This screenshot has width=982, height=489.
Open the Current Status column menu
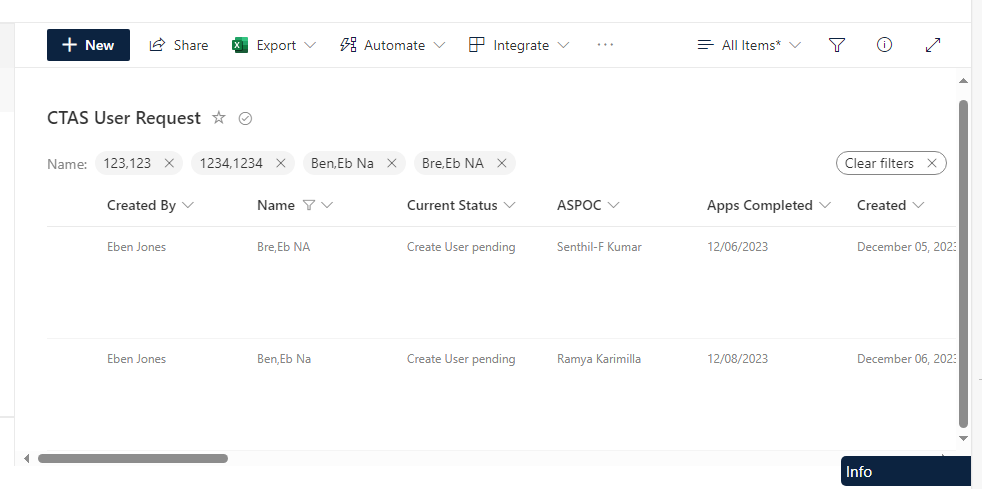[x=461, y=205]
